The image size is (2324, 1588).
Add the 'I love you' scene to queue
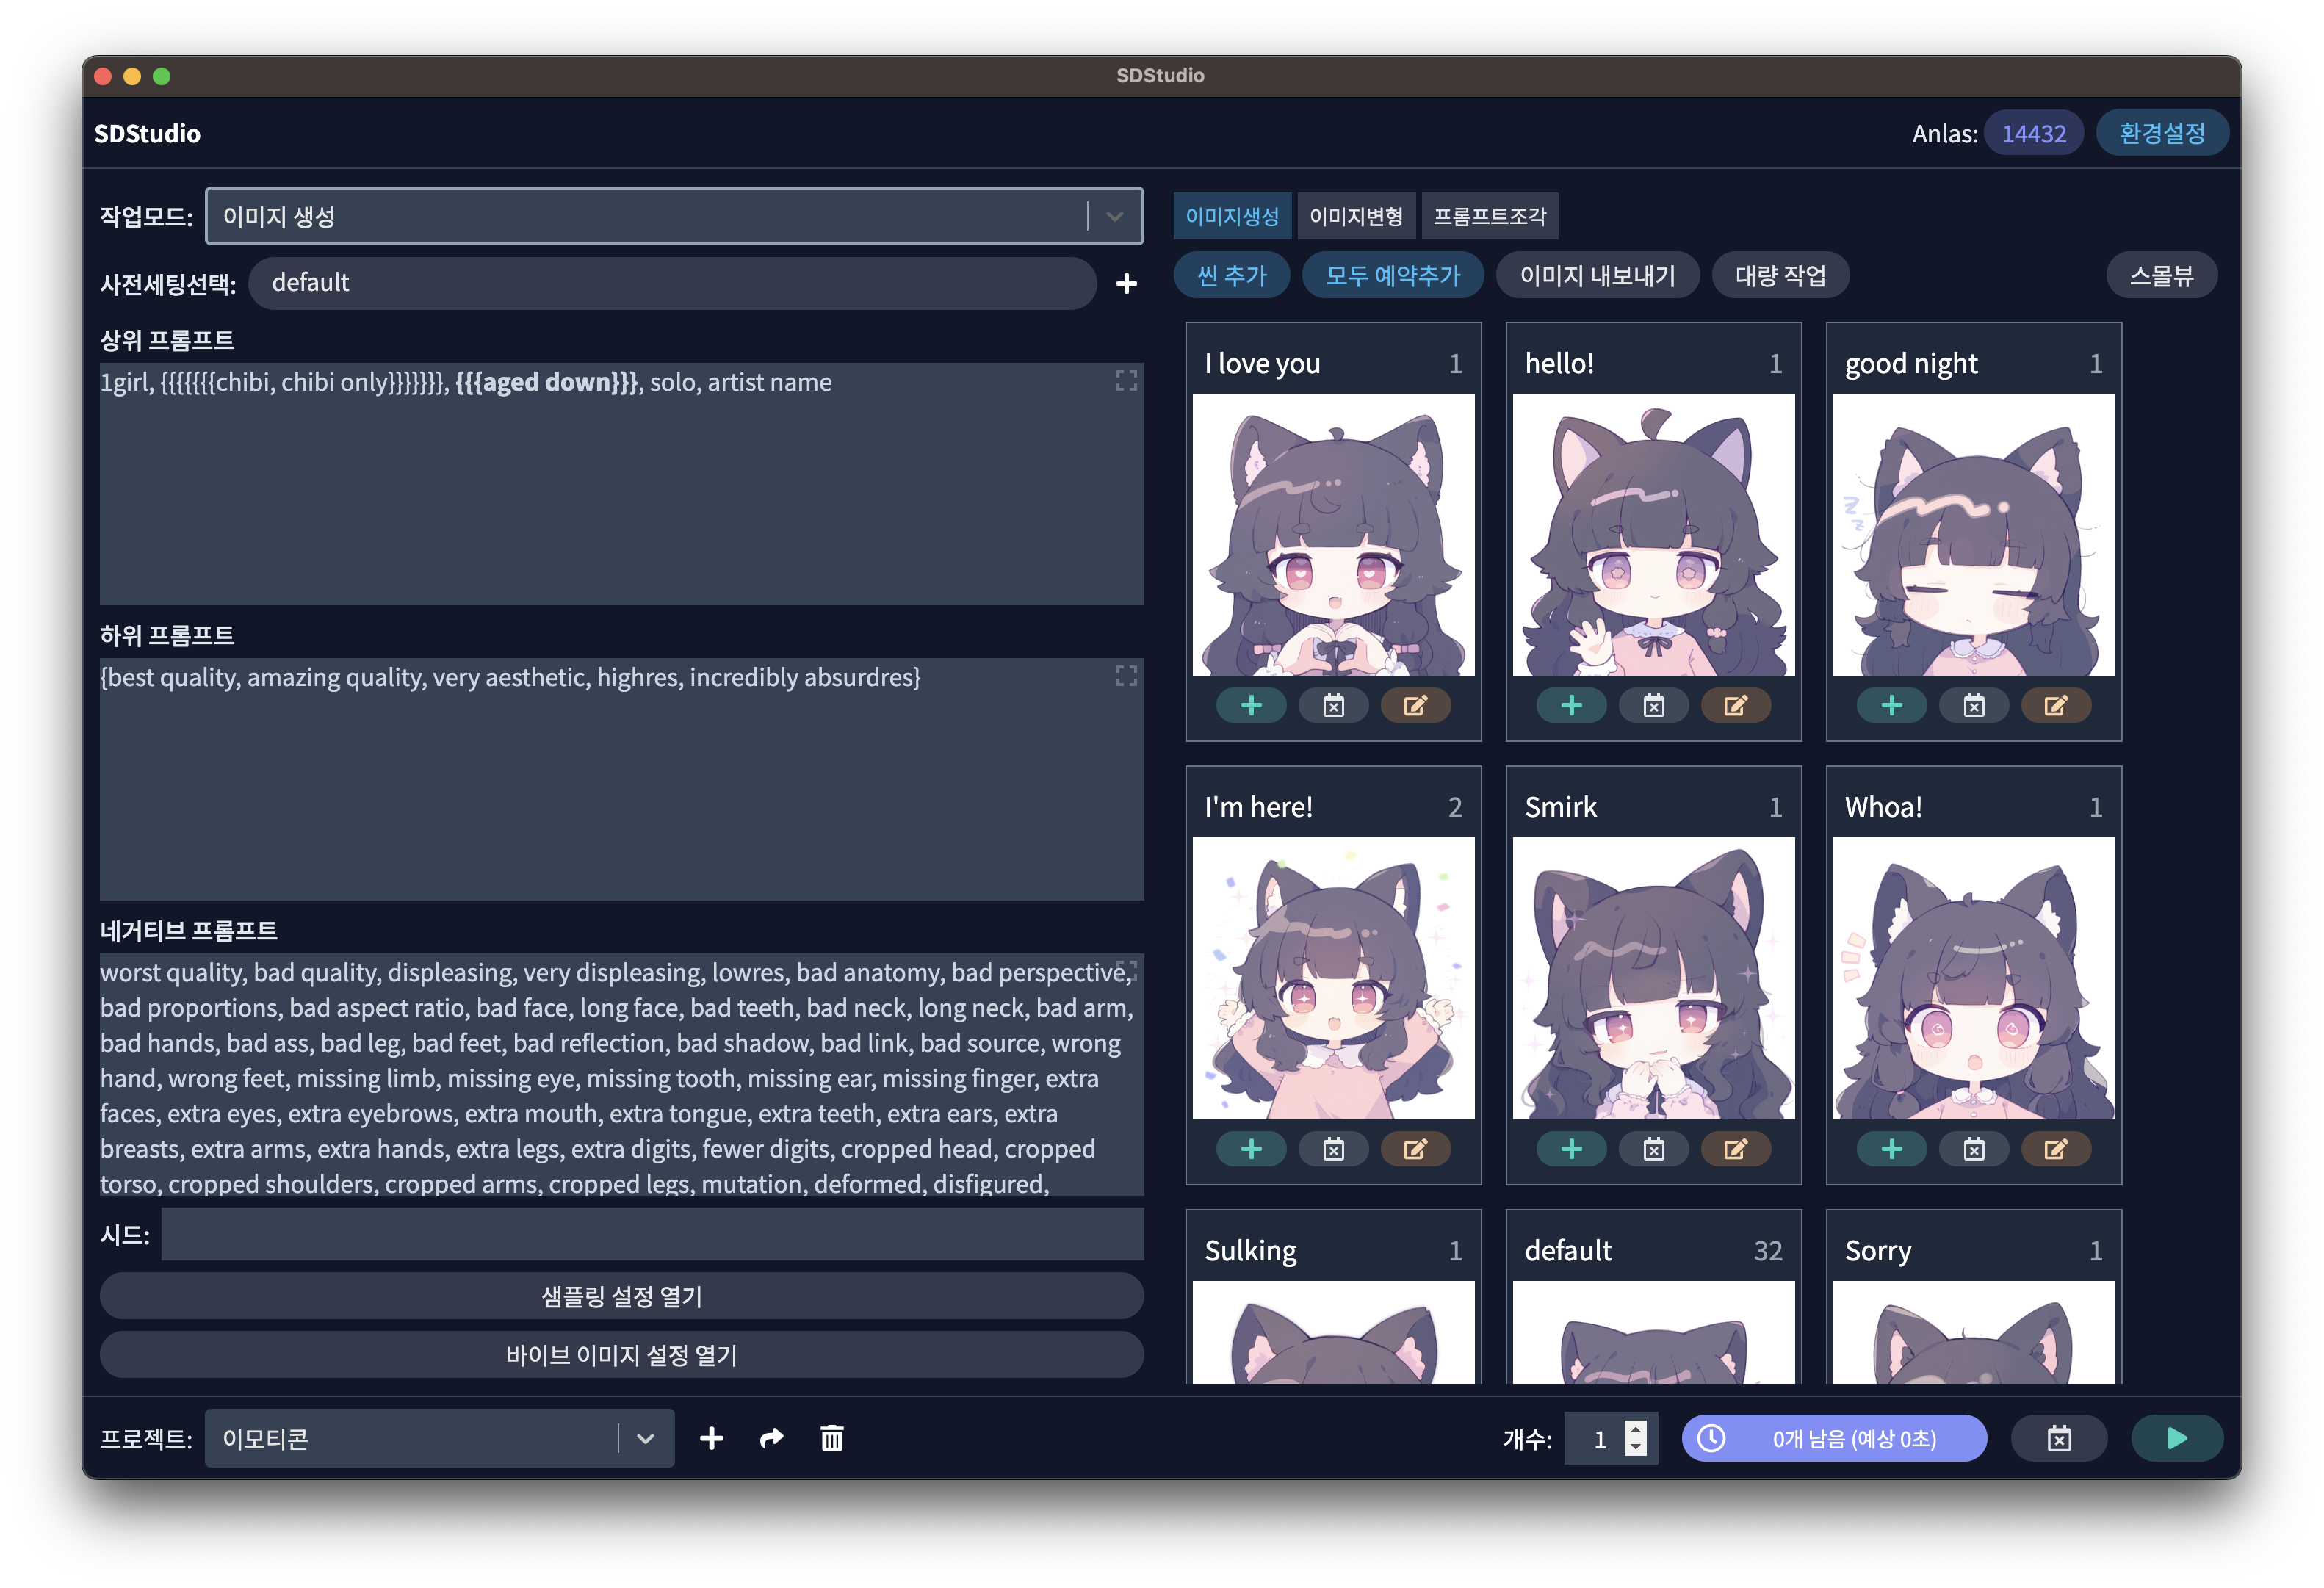[x=1251, y=706]
